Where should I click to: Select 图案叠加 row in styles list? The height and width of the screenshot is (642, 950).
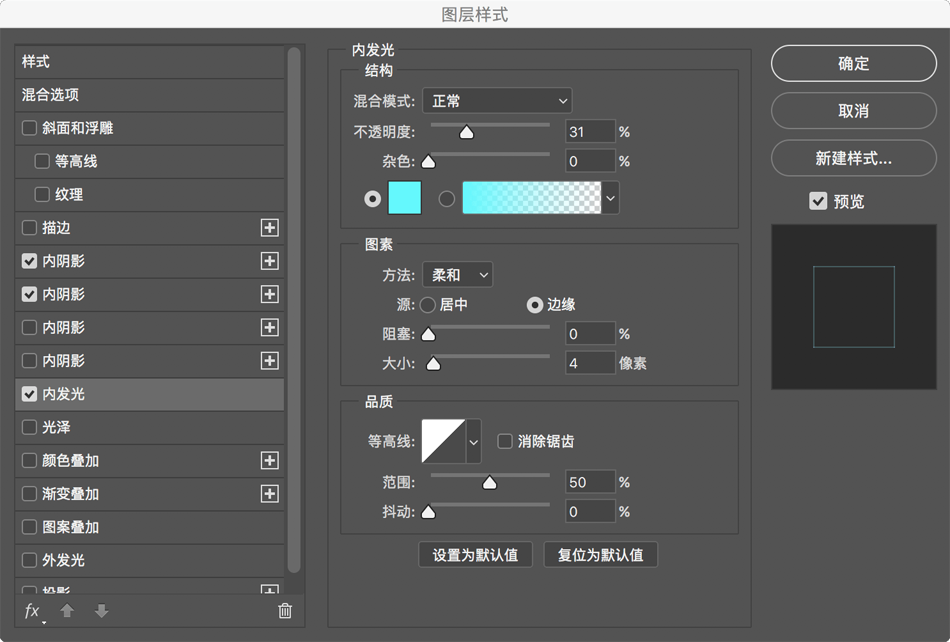[x=149, y=527]
